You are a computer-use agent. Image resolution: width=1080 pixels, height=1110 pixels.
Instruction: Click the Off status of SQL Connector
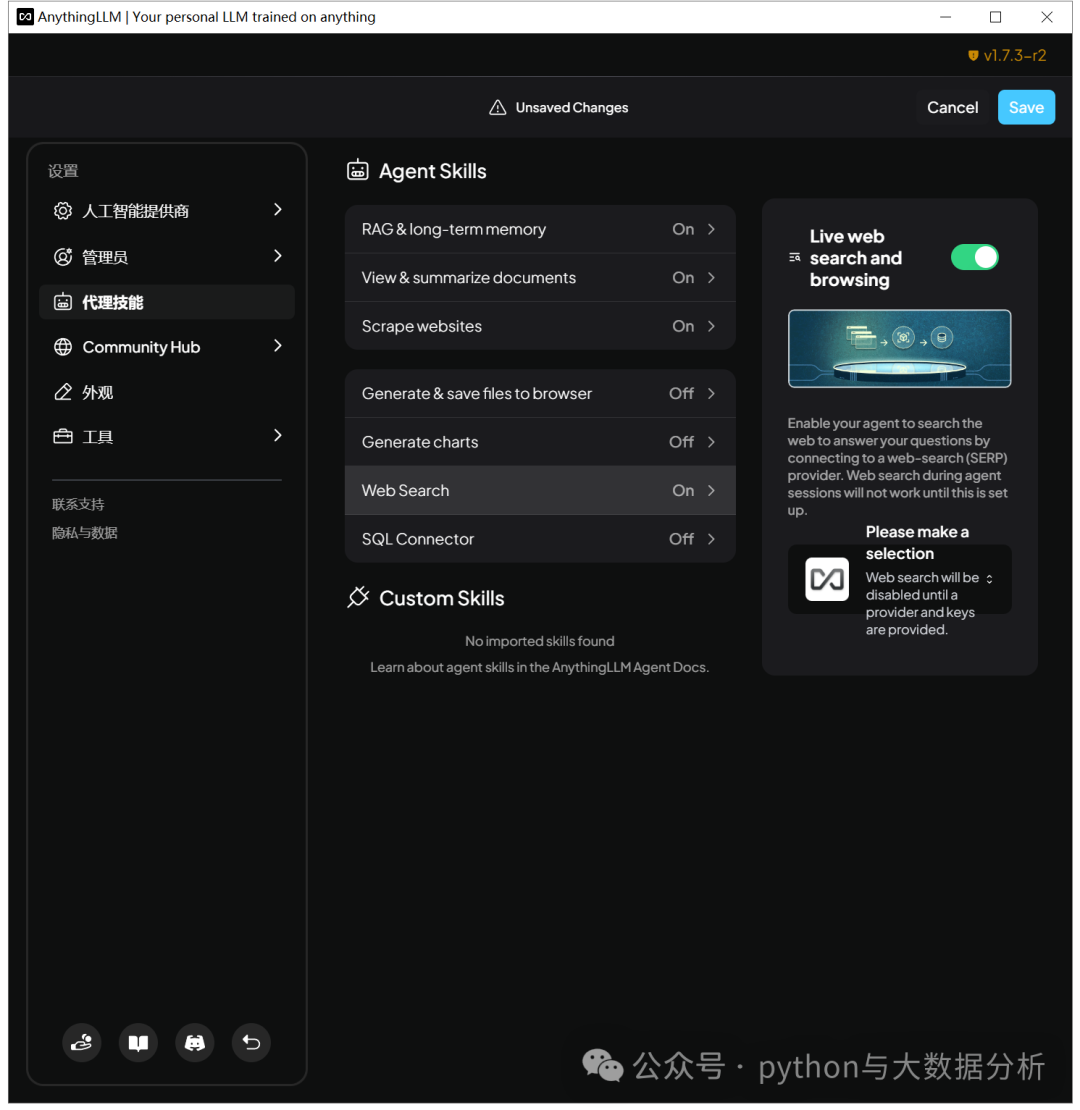tap(682, 539)
